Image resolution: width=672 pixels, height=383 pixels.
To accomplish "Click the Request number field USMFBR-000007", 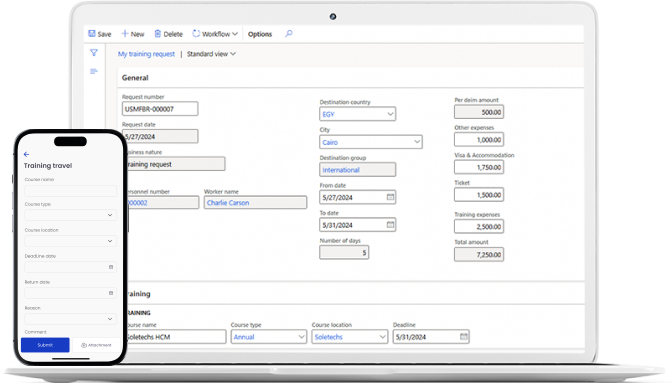I will 160,109.
